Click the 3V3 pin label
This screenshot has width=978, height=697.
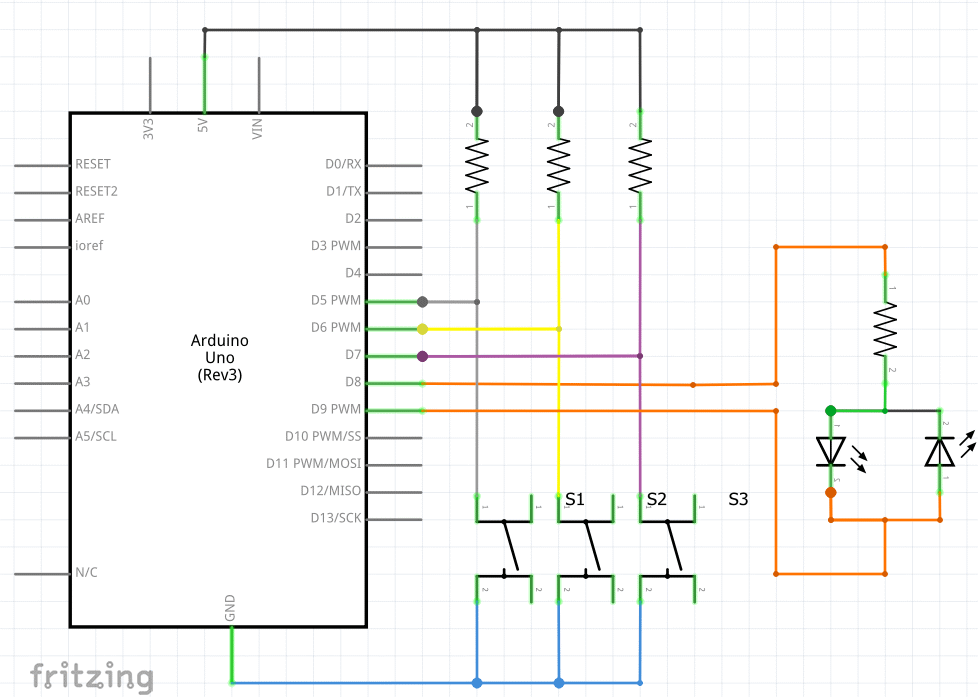pyautogui.click(x=148, y=129)
